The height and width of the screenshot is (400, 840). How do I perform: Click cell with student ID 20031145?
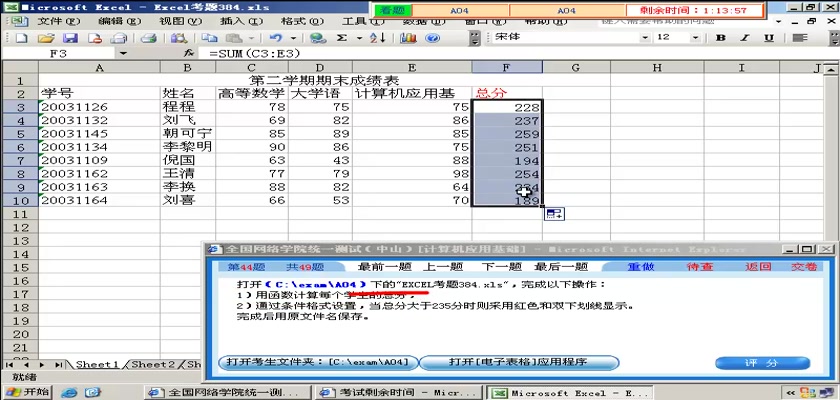point(99,133)
